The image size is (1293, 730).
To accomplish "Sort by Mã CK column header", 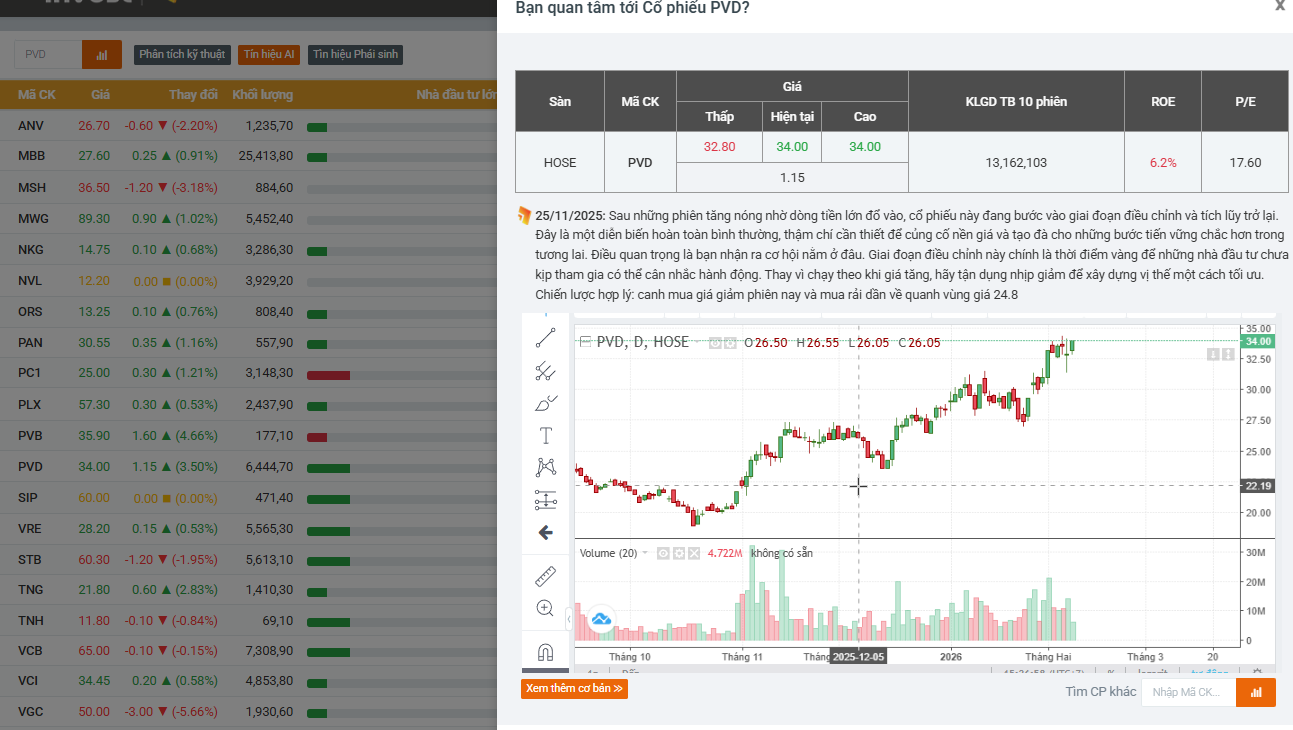I will coord(37,95).
